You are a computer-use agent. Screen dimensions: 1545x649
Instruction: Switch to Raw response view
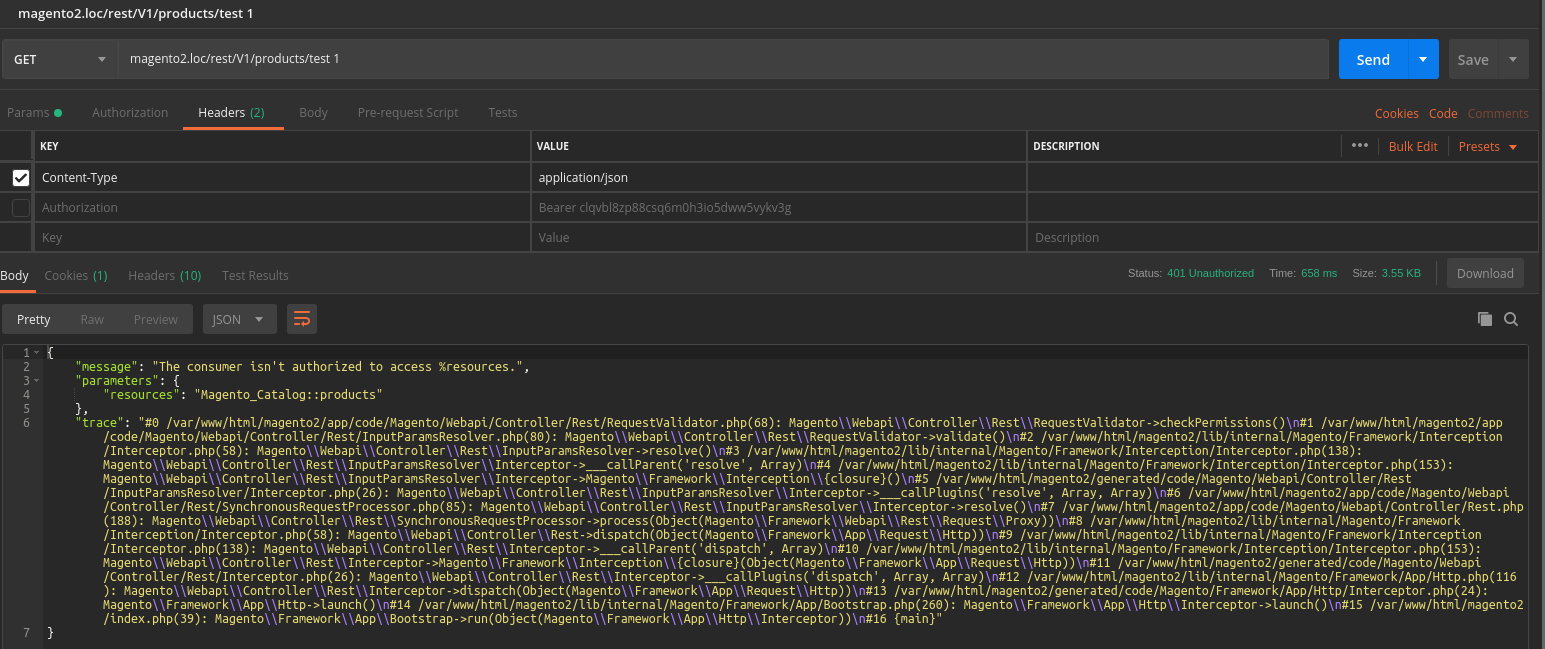(x=92, y=319)
